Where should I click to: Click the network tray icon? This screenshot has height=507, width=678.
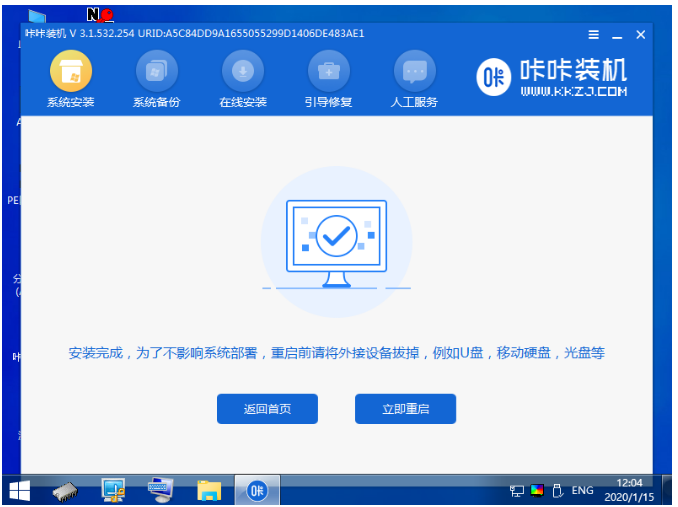click(x=517, y=491)
